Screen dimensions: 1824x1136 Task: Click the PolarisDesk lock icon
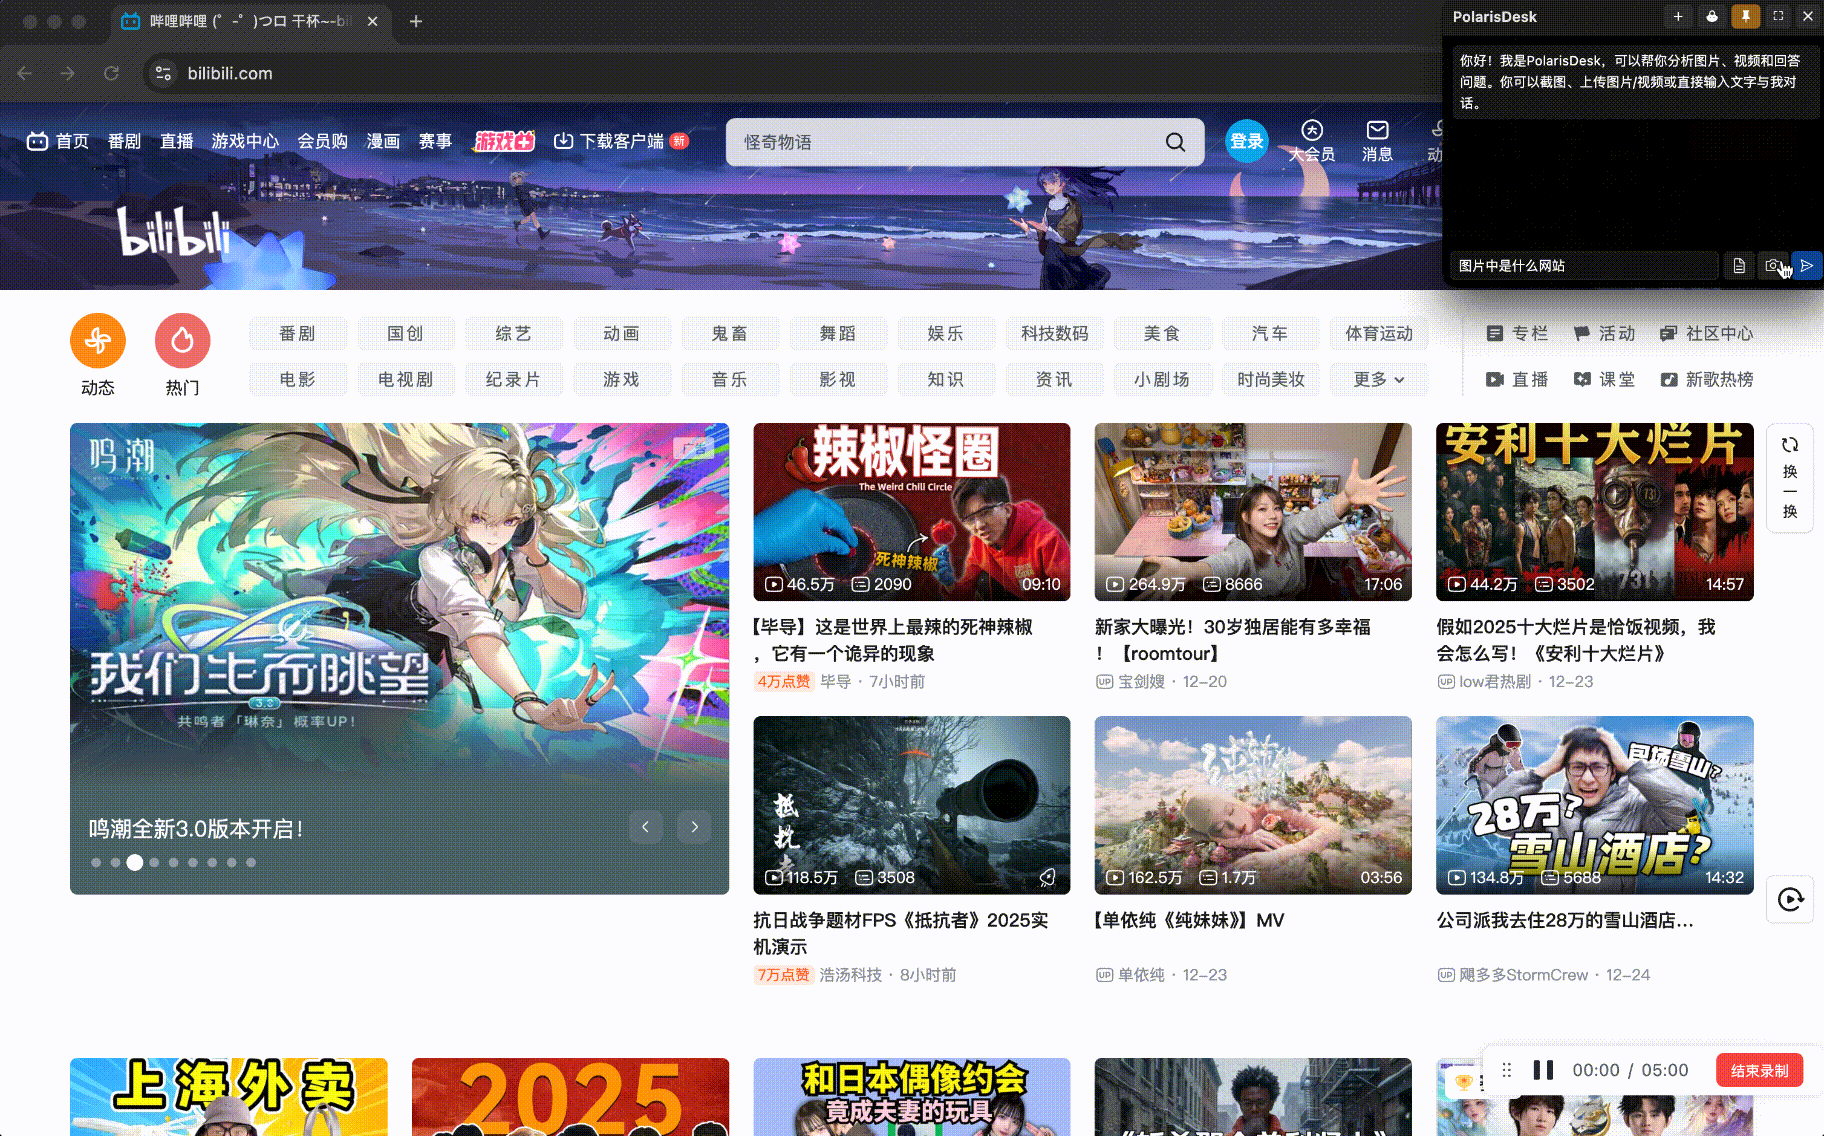(x=1712, y=16)
